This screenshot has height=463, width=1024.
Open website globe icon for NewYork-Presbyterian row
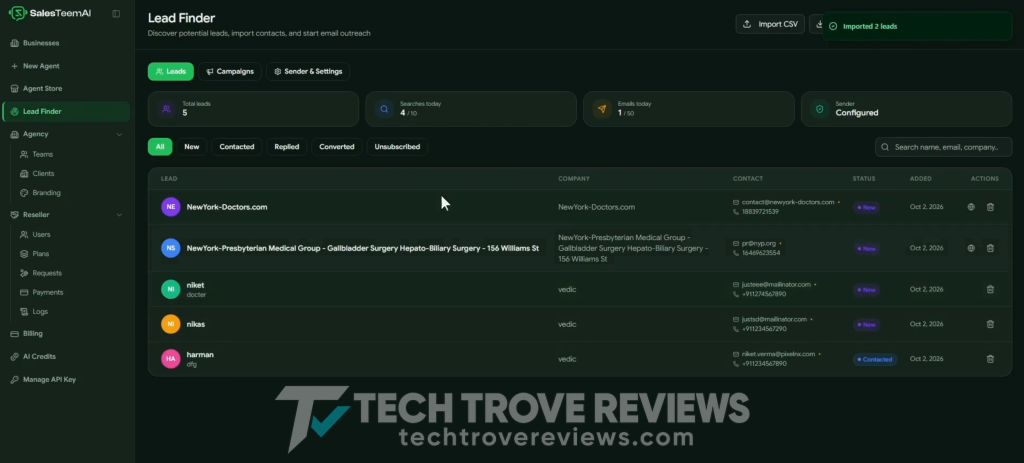[971, 248]
